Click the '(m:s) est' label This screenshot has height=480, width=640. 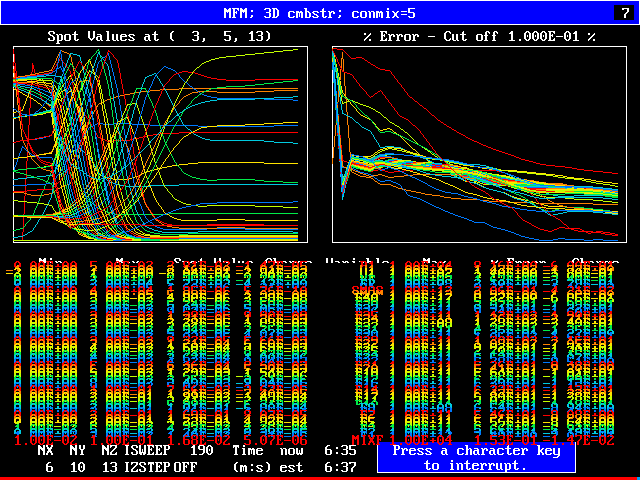[262, 467]
